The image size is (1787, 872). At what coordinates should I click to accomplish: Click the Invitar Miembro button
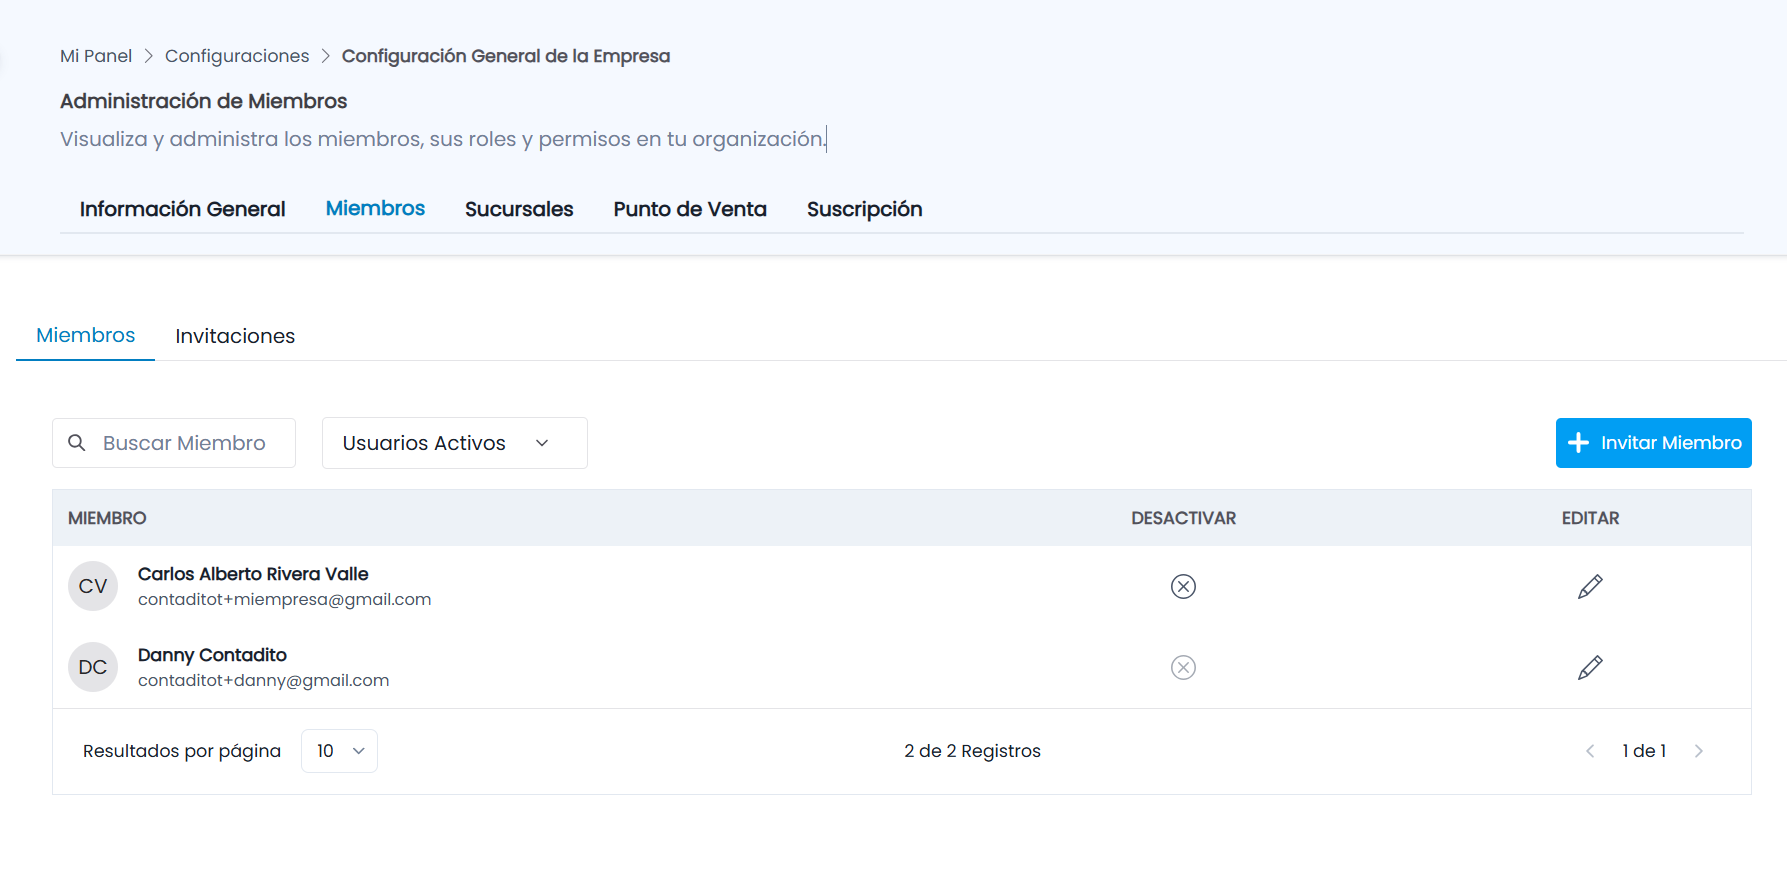1654,443
